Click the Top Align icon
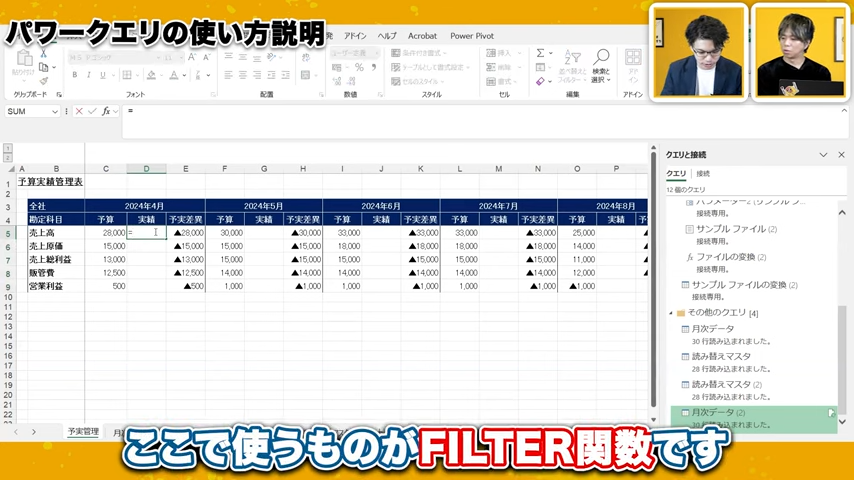 coord(229,57)
